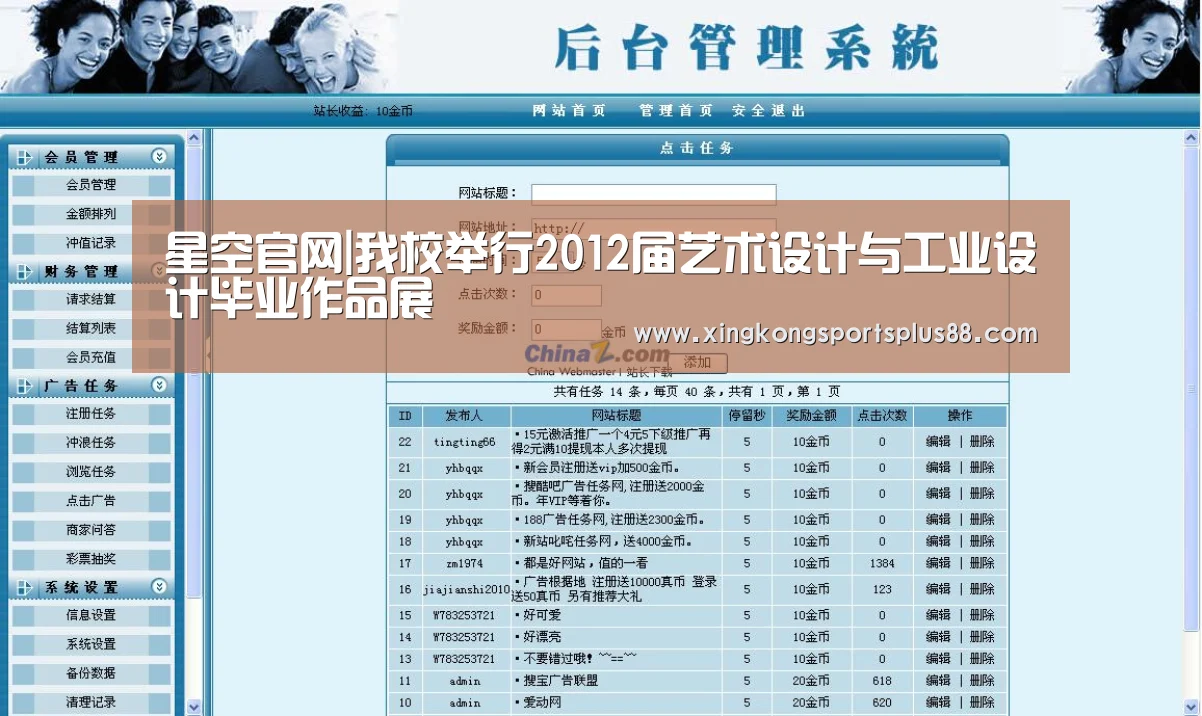Image resolution: width=1202 pixels, height=716 pixels.
Task: Click 编辑 for task ID 11
Action: 938,681
